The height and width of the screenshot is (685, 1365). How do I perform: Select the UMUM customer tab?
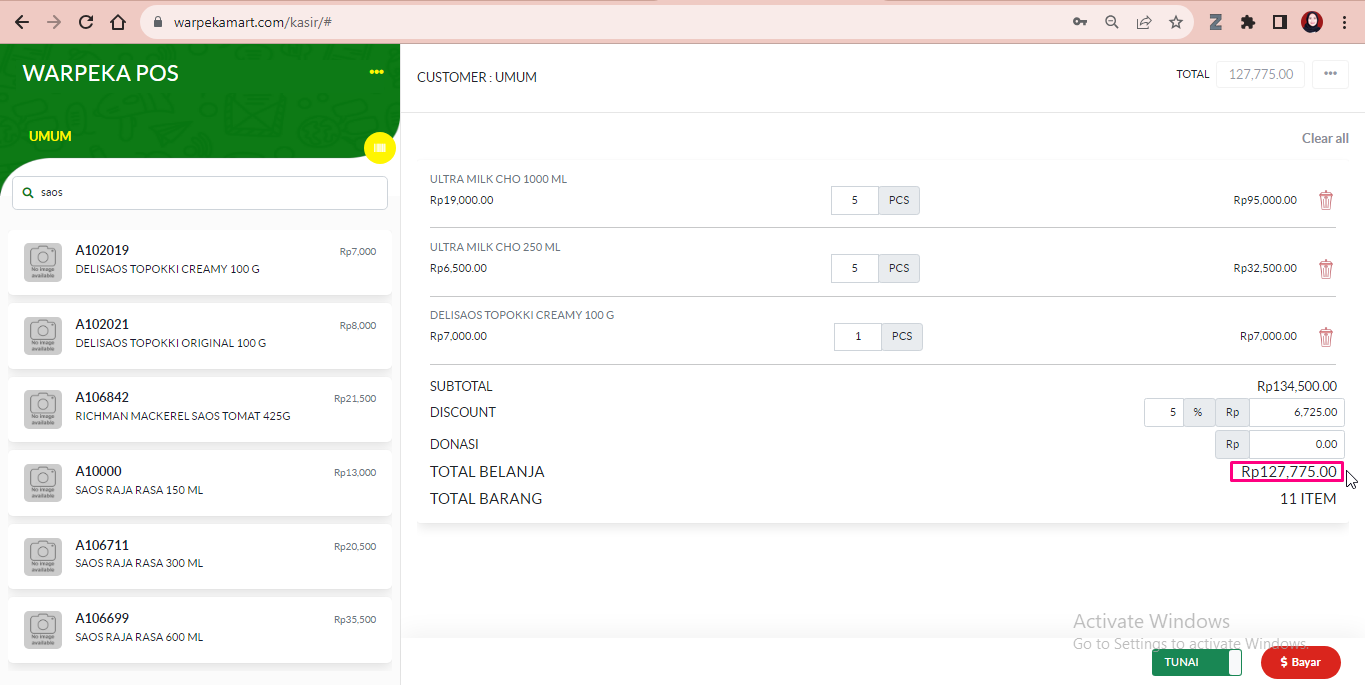click(50, 136)
